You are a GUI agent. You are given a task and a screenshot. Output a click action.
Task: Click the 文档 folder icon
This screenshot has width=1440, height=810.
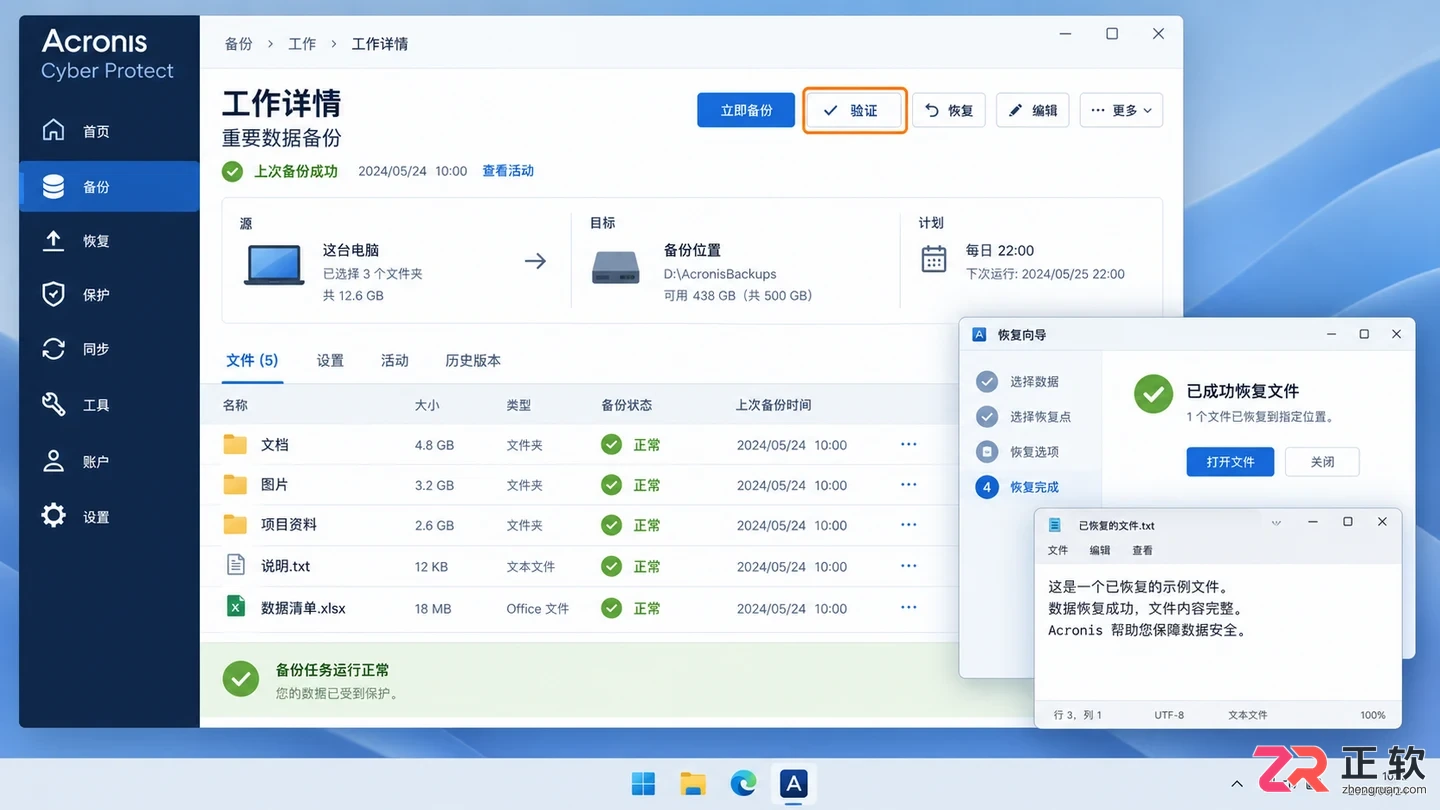pos(235,444)
